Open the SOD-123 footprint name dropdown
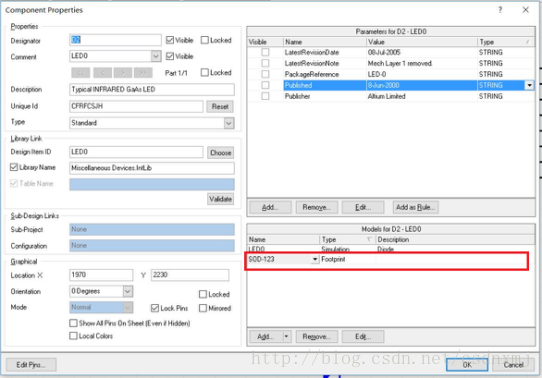This screenshot has height=378, width=542. 315,259
